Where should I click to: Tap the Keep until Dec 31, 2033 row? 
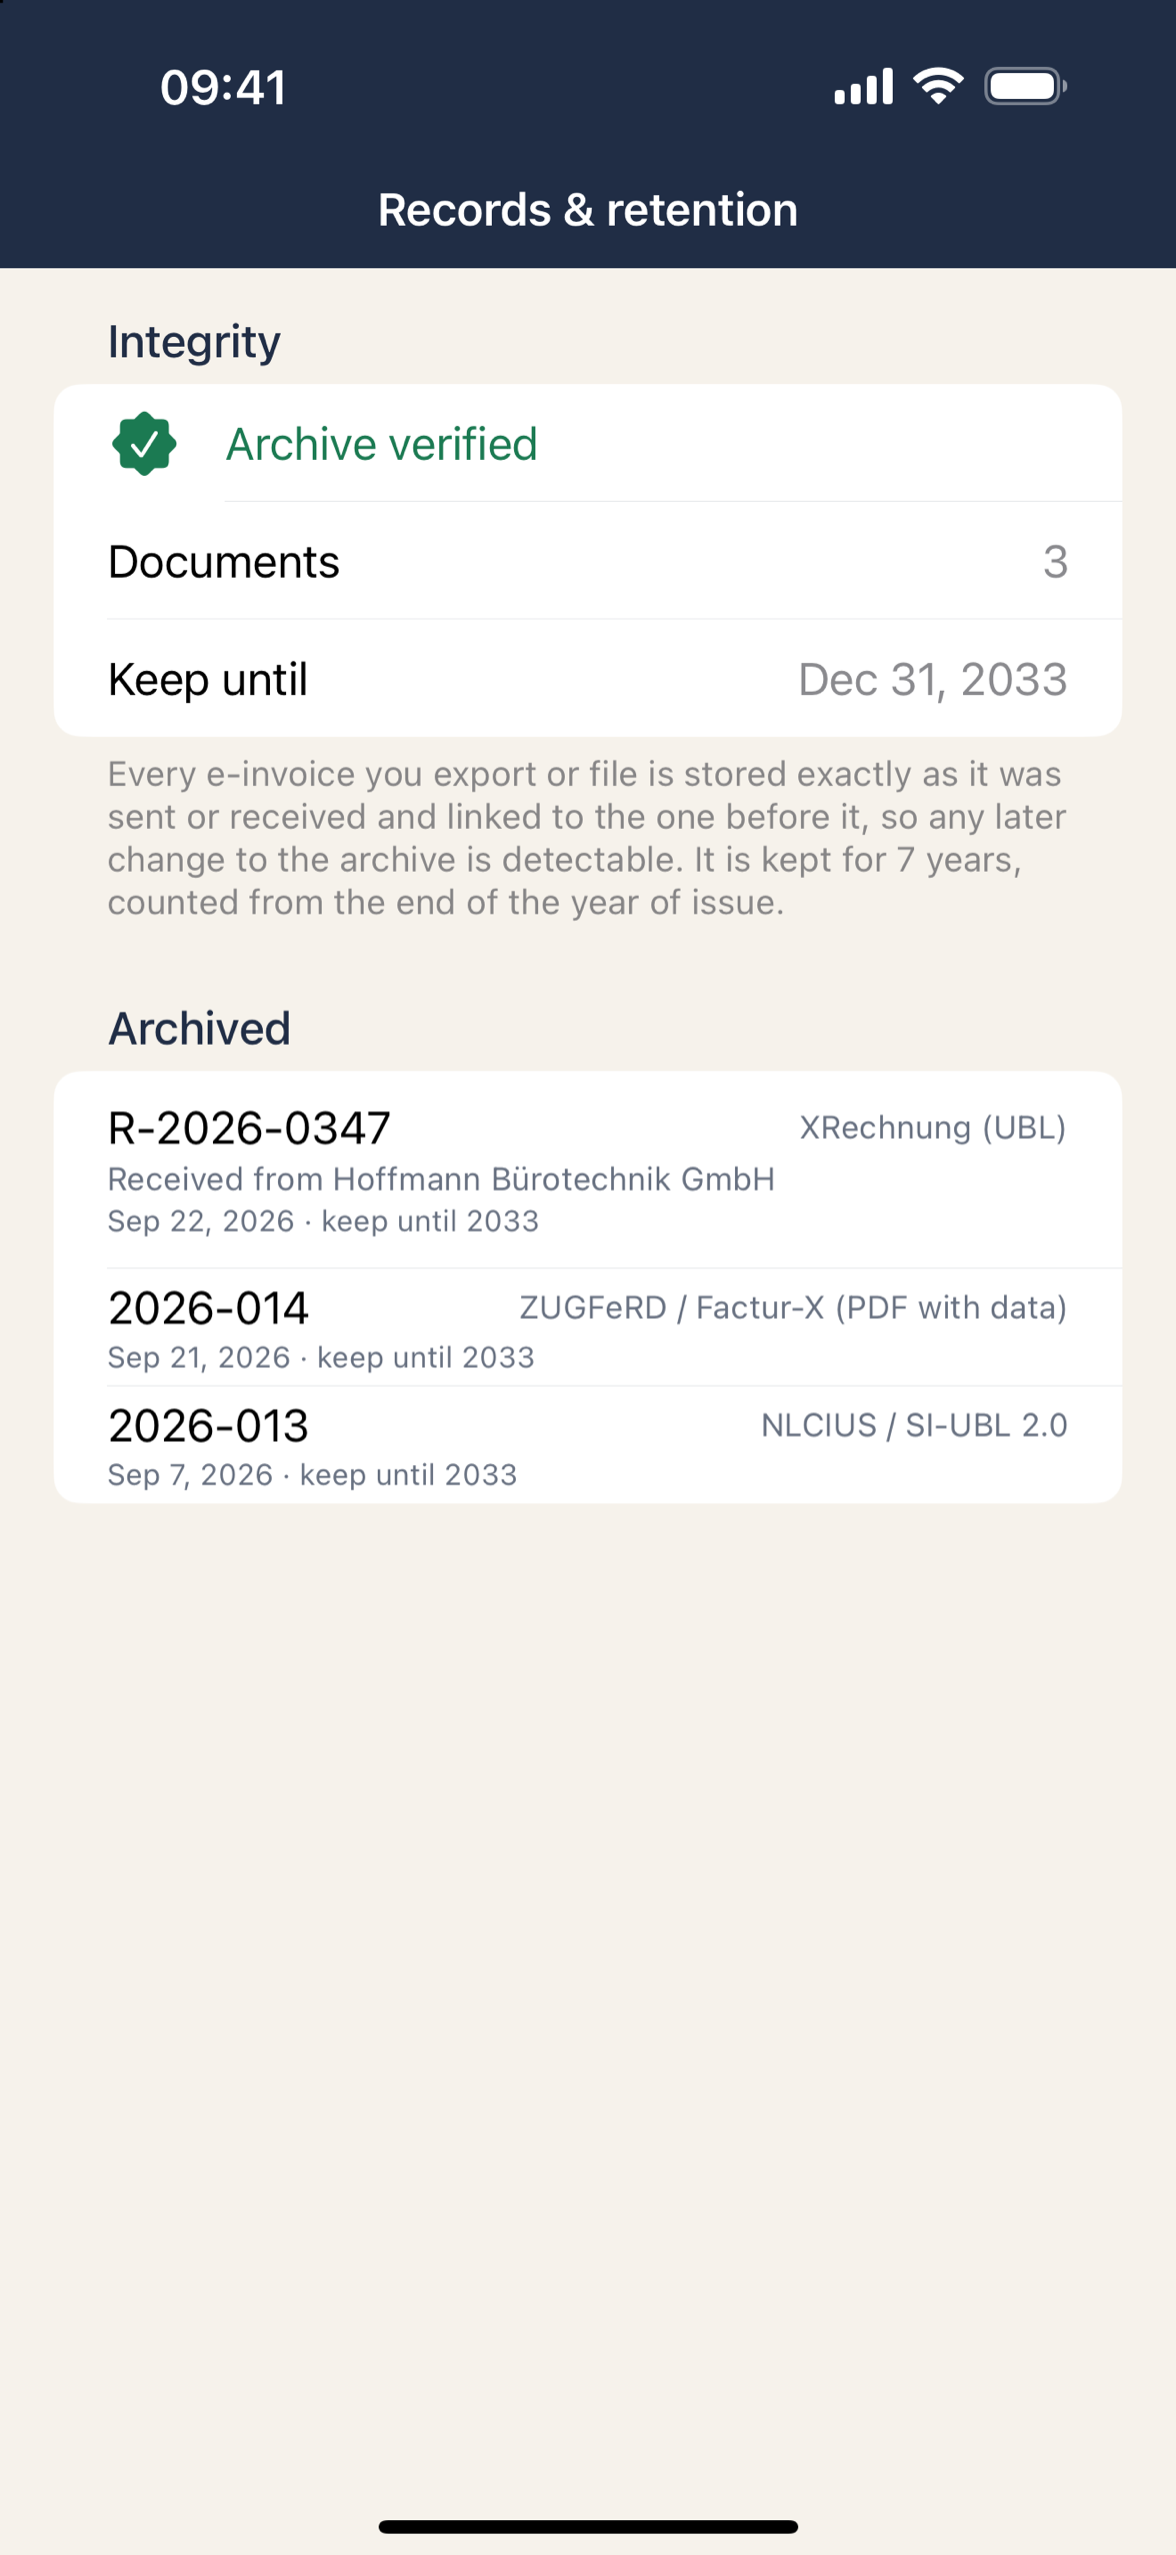(x=588, y=679)
